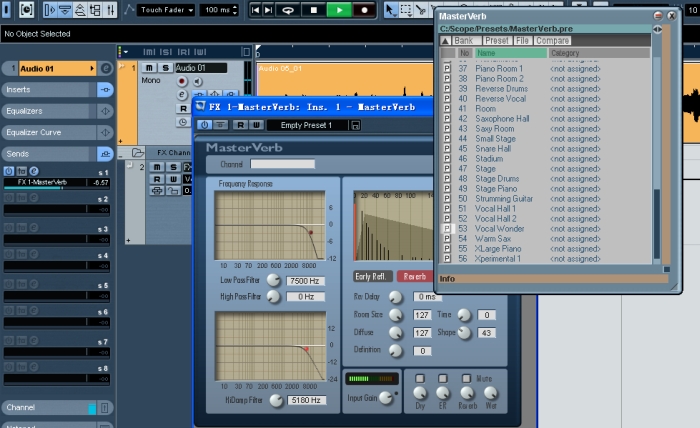Click the Low Pass Filter knob

click(x=273, y=280)
